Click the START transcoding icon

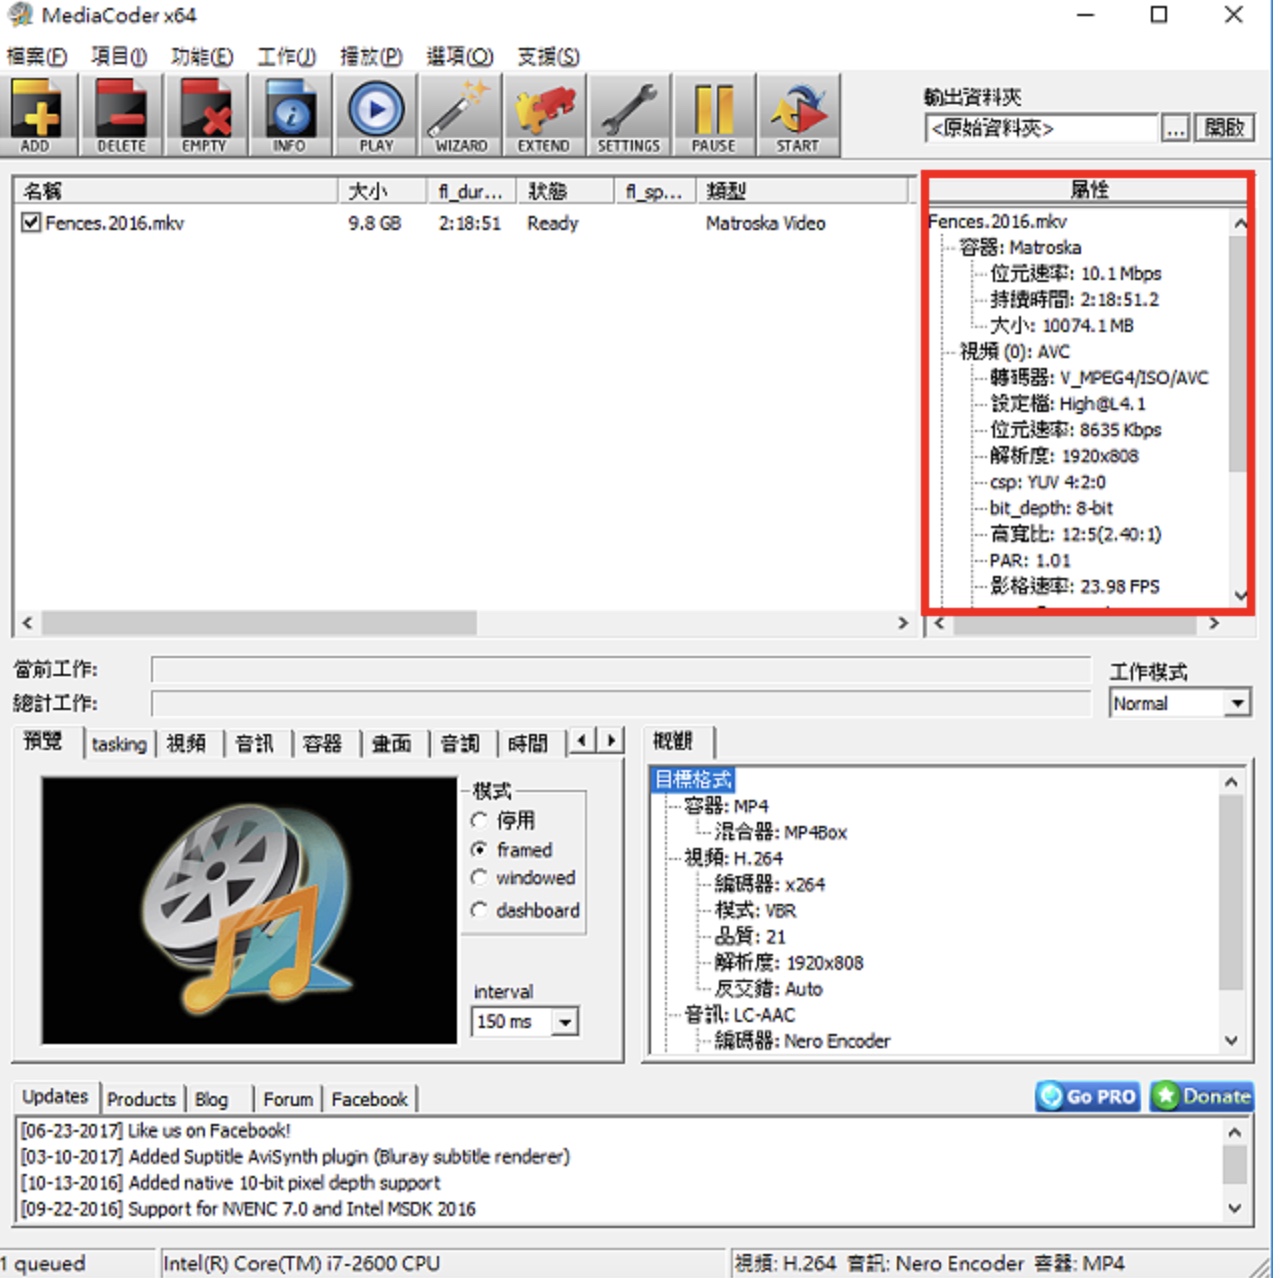[798, 115]
